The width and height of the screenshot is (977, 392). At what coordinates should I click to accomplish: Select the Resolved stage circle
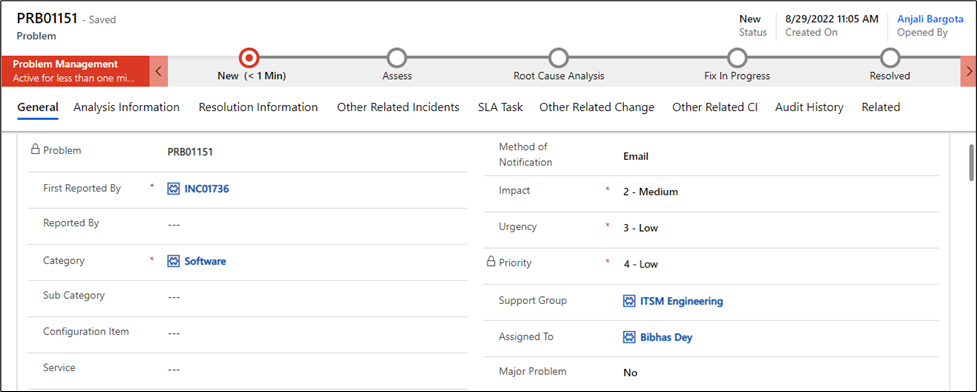click(x=890, y=58)
